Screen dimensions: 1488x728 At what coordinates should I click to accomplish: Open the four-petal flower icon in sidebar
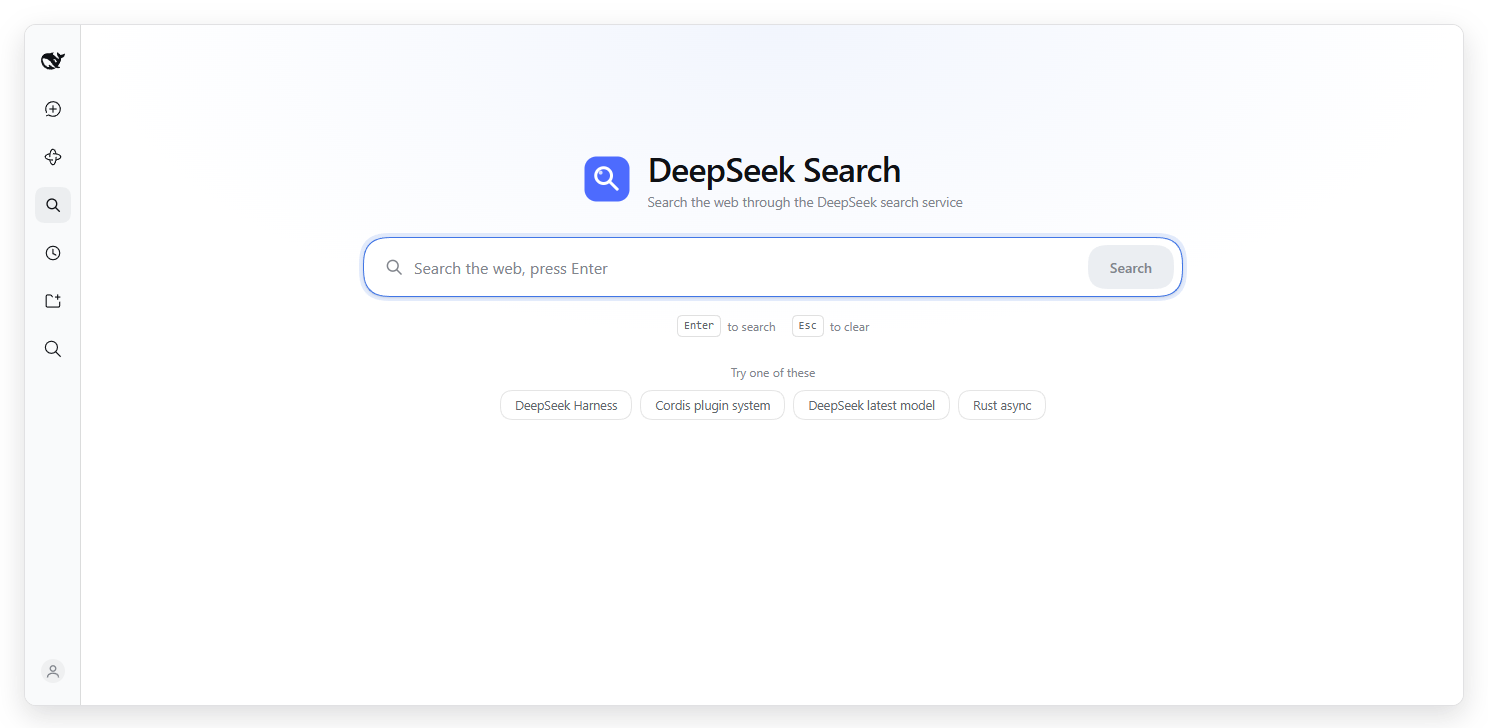[53, 157]
